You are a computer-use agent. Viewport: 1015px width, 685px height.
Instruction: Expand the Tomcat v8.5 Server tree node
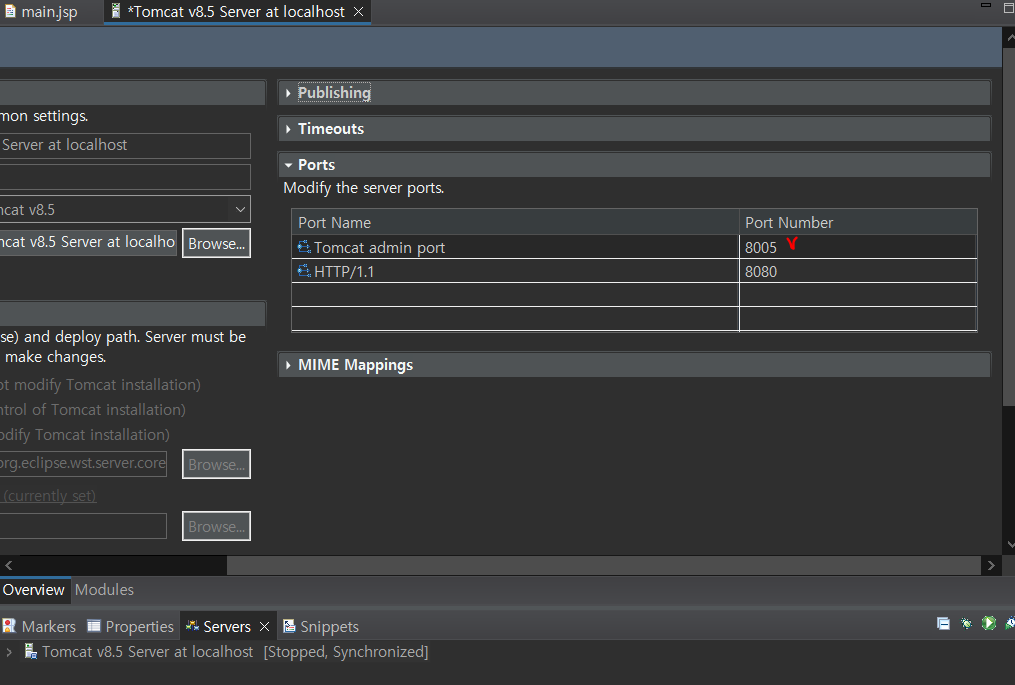[x=9, y=652]
